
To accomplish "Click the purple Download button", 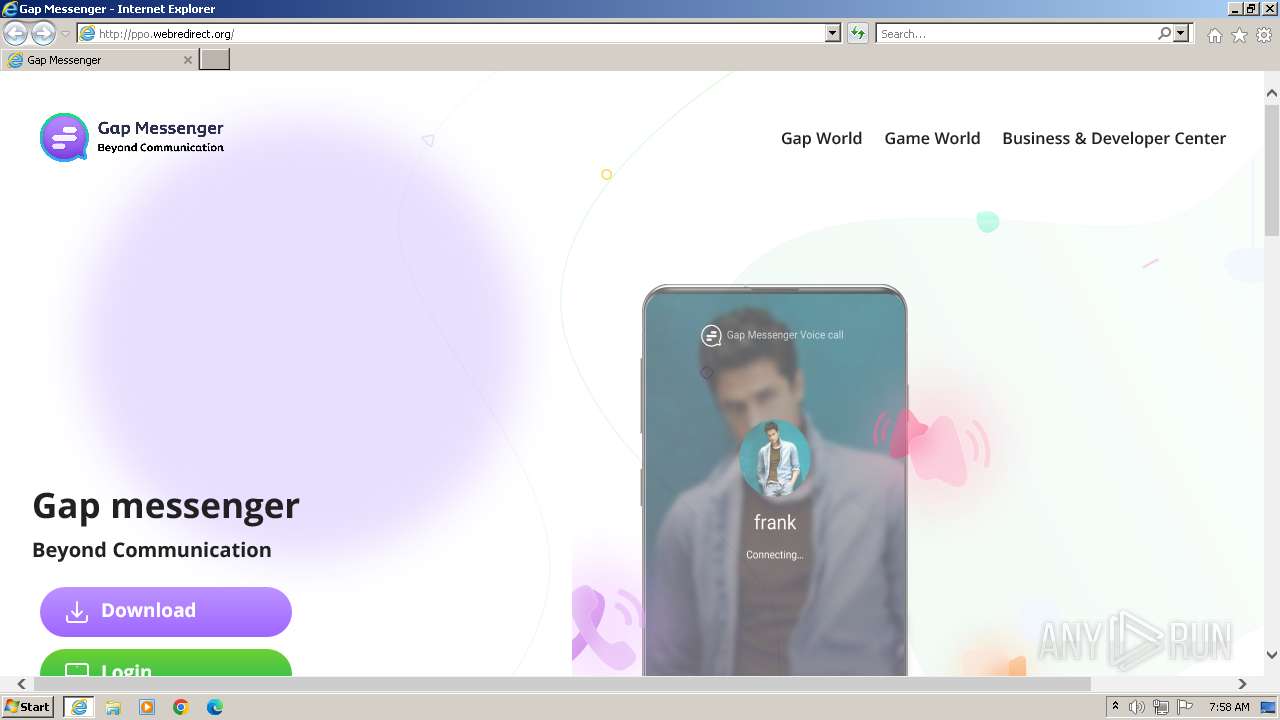I will (166, 611).
